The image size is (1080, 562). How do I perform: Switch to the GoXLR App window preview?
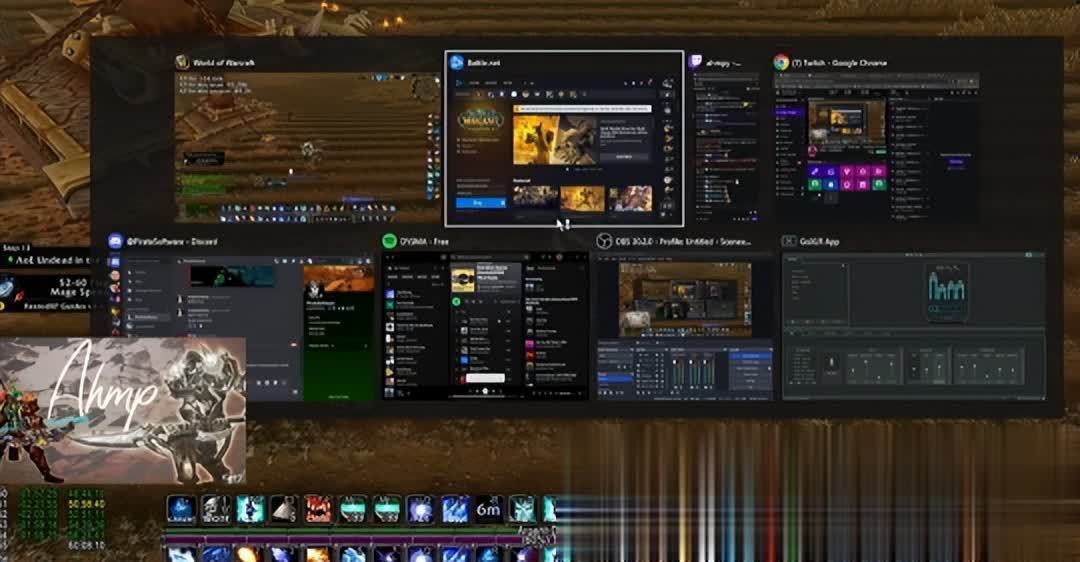(914, 326)
